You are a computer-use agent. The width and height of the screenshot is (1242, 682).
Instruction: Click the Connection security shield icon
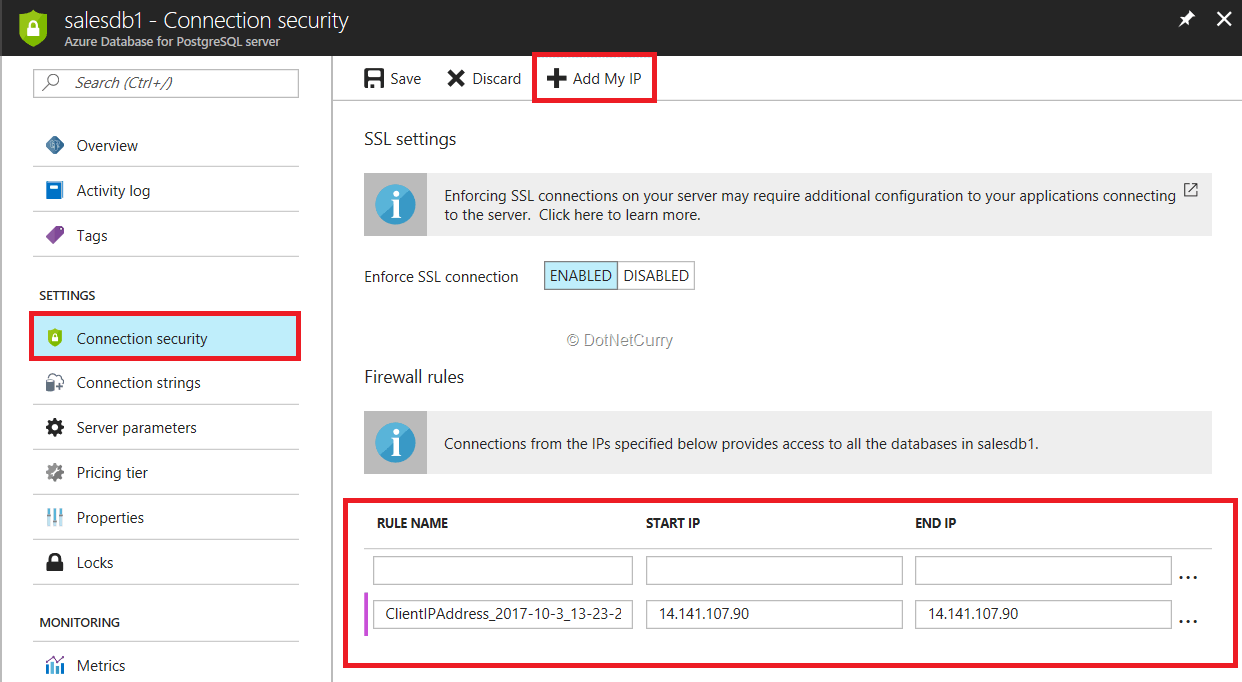coord(55,338)
